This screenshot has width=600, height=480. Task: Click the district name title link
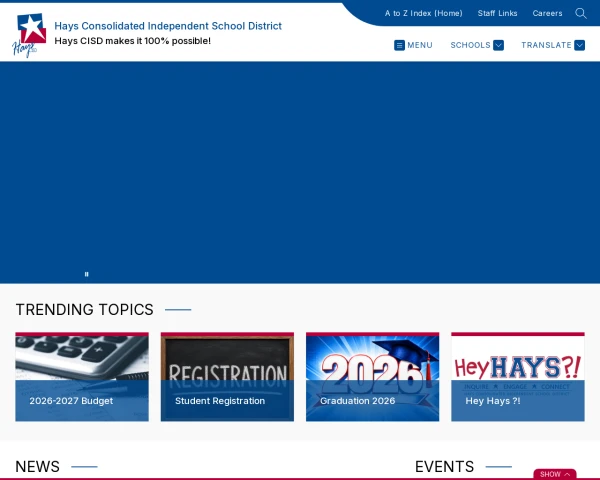(168, 26)
